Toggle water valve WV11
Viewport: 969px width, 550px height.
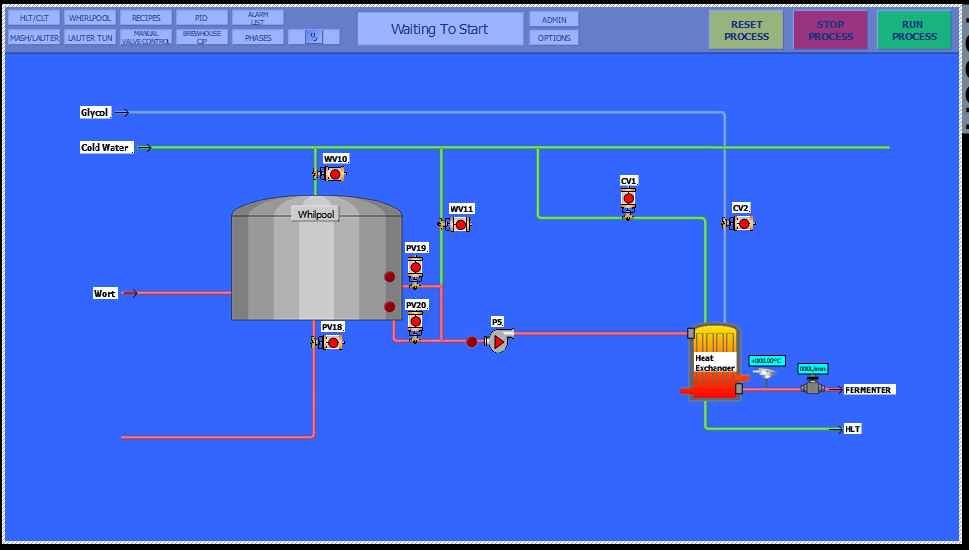pyautogui.click(x=455, y=225)
